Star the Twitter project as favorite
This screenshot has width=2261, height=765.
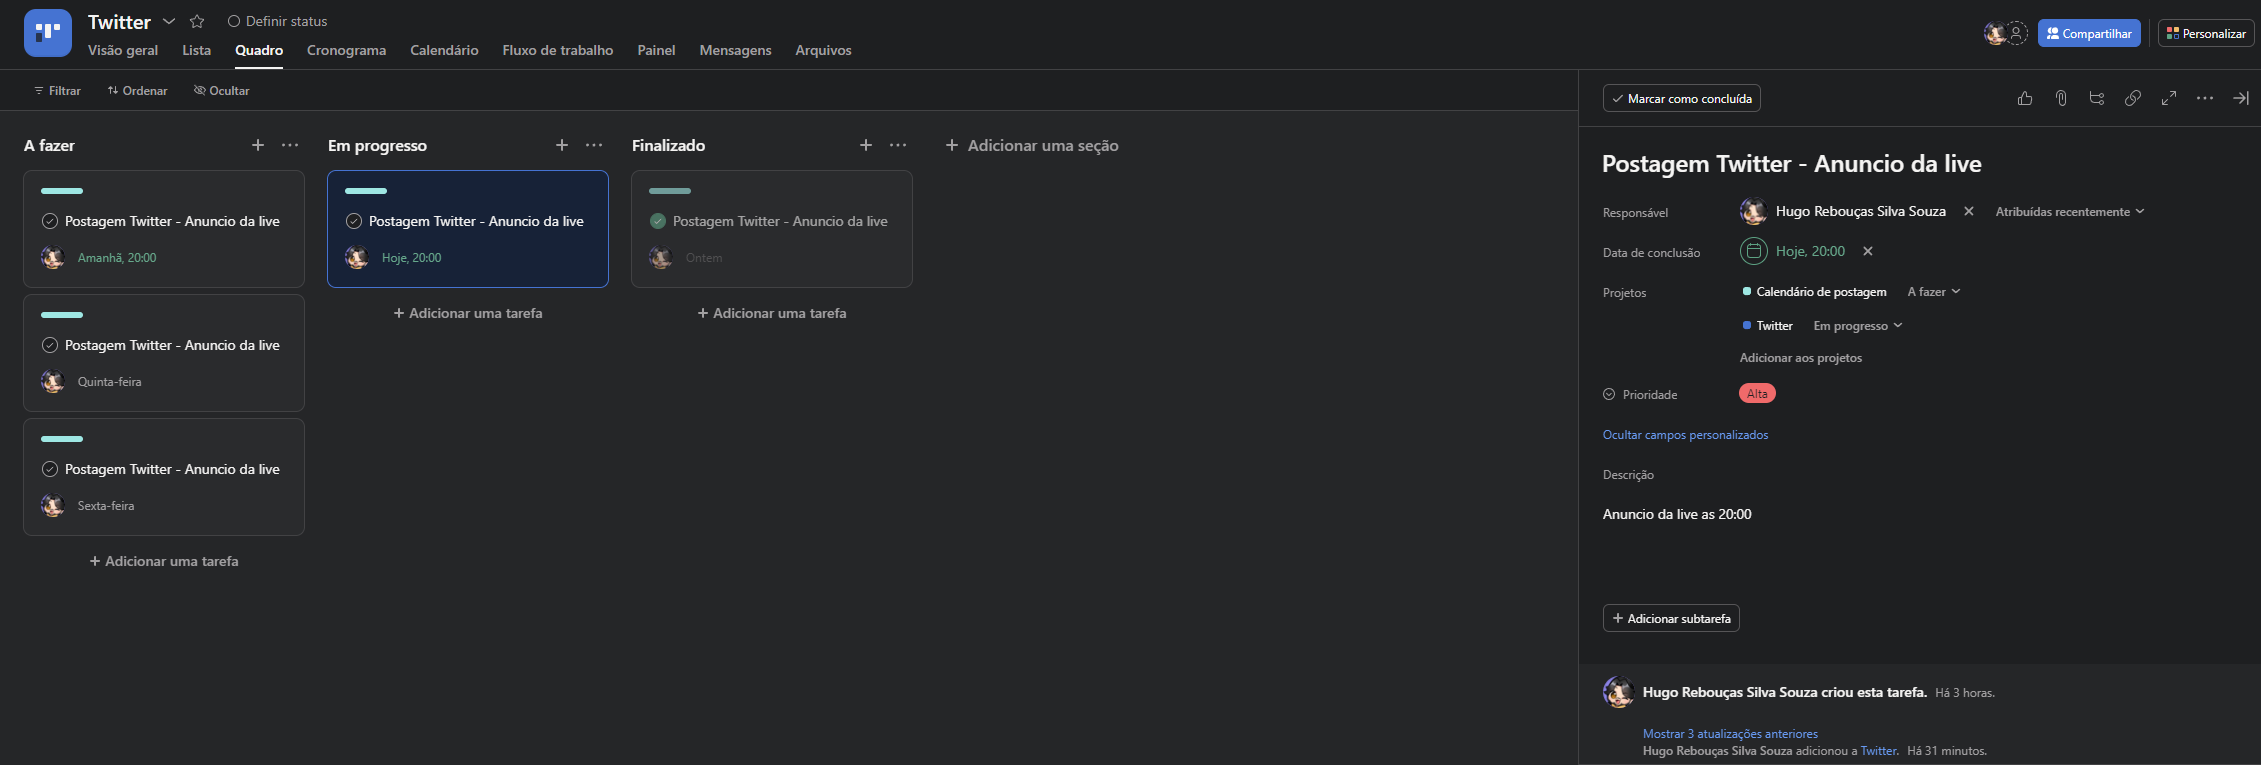coord(197,21)
